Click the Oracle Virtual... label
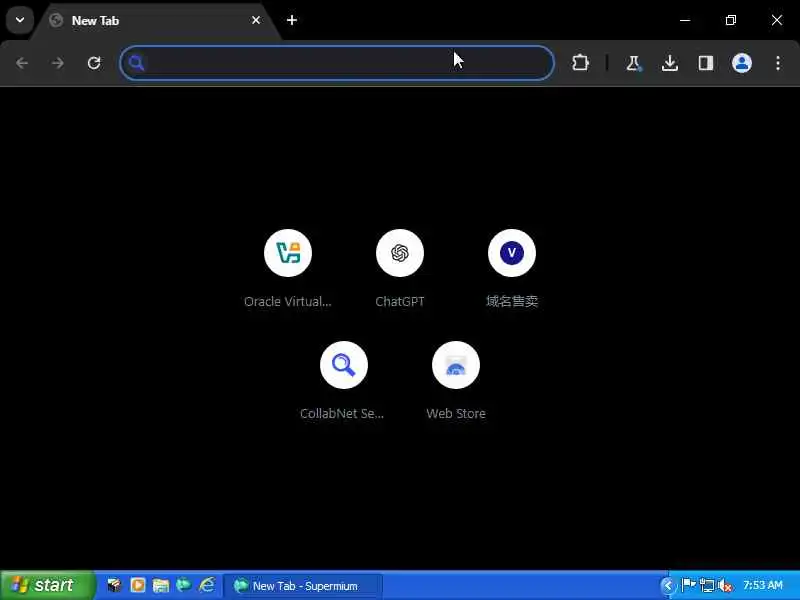The width and height of the screenshot is (800, 600). point(288,302)
